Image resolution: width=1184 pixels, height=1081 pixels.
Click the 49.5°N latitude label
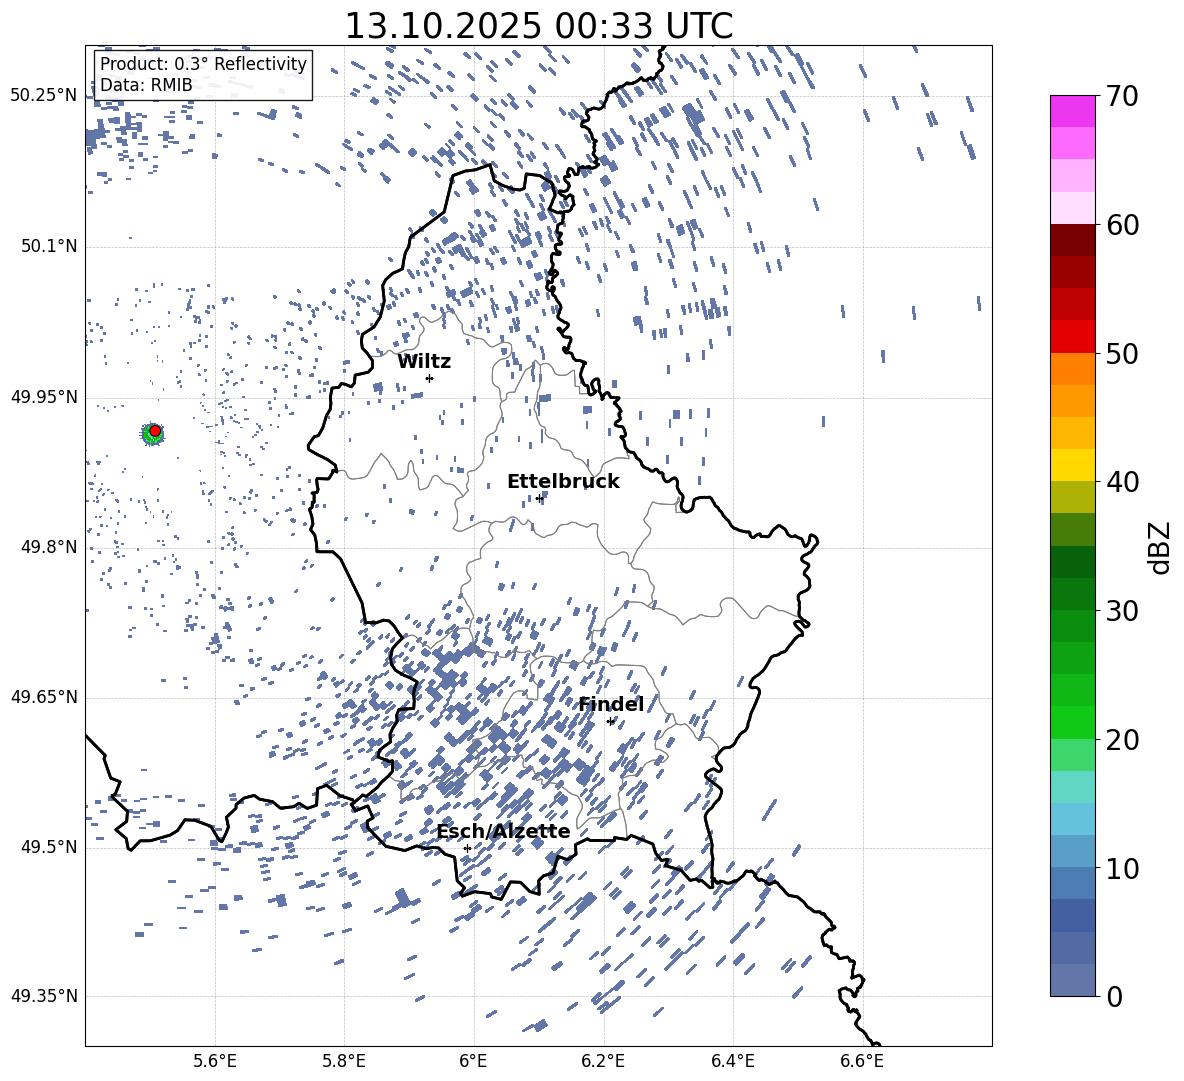(x=50, y=847)
